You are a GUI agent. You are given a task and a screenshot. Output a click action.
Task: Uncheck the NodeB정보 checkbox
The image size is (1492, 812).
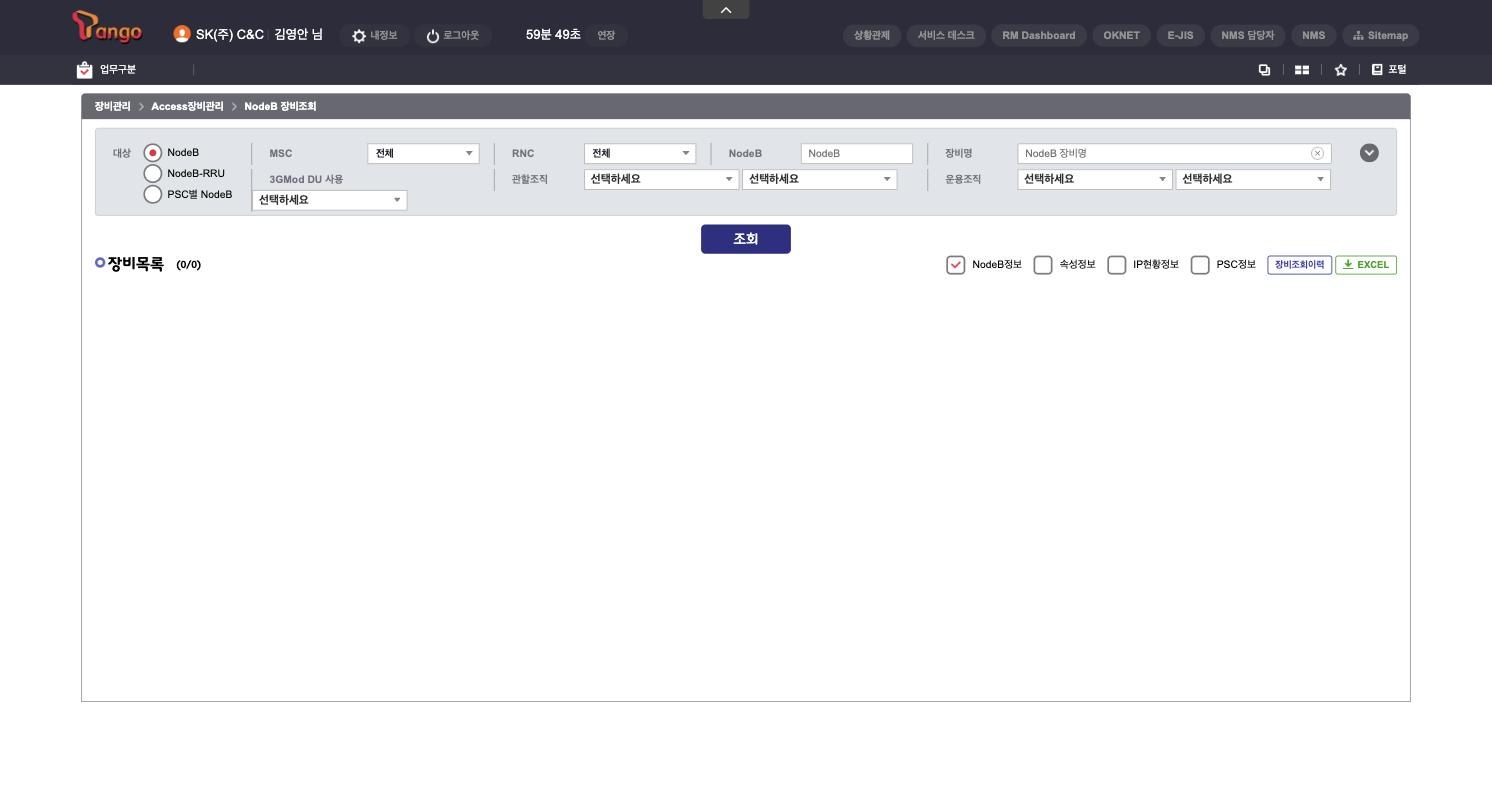click(x=956, y=265)
